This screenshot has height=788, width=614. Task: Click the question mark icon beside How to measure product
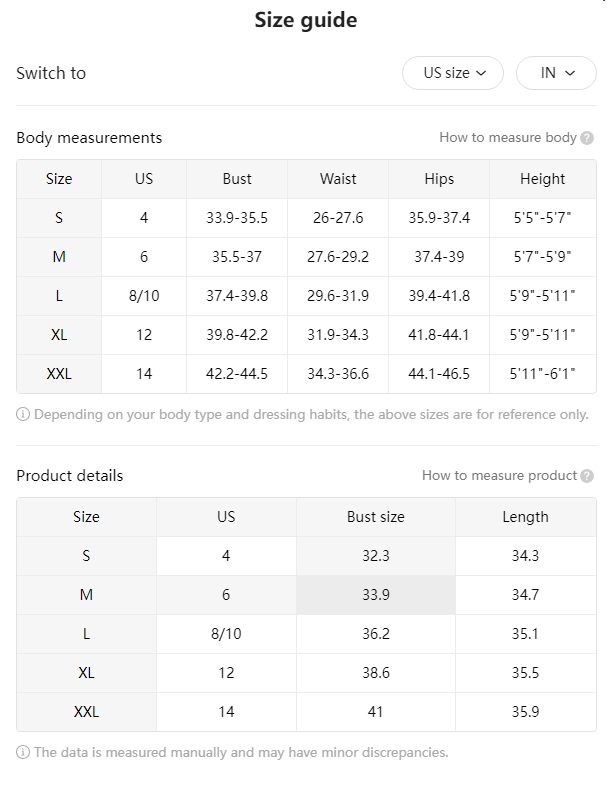587,476
